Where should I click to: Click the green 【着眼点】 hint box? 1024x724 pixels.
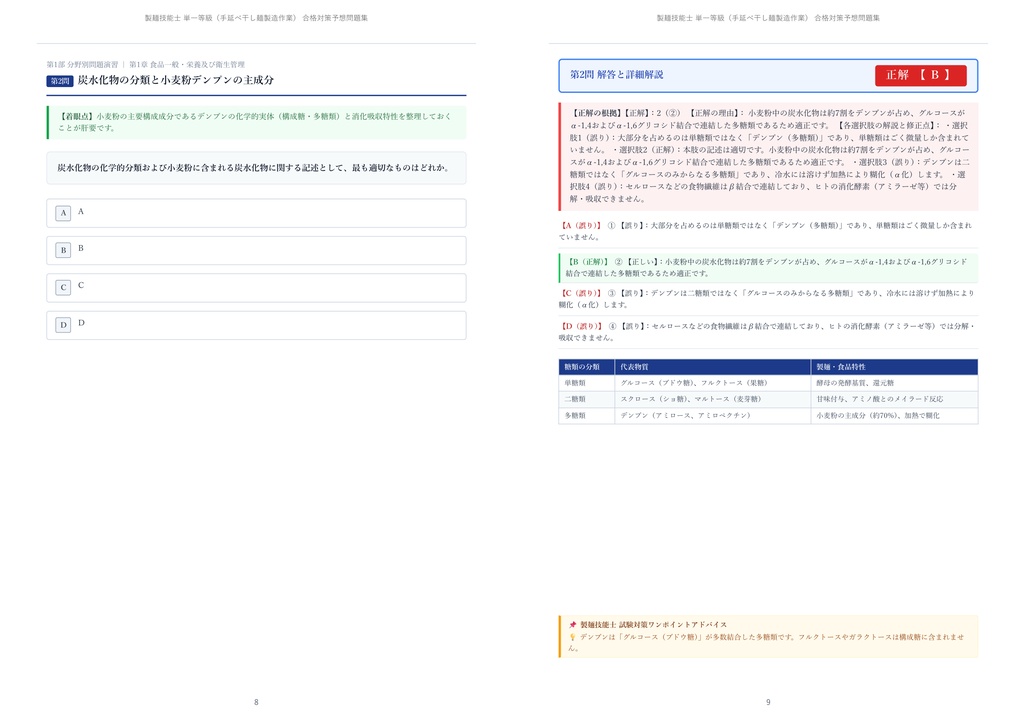point(256,122)
